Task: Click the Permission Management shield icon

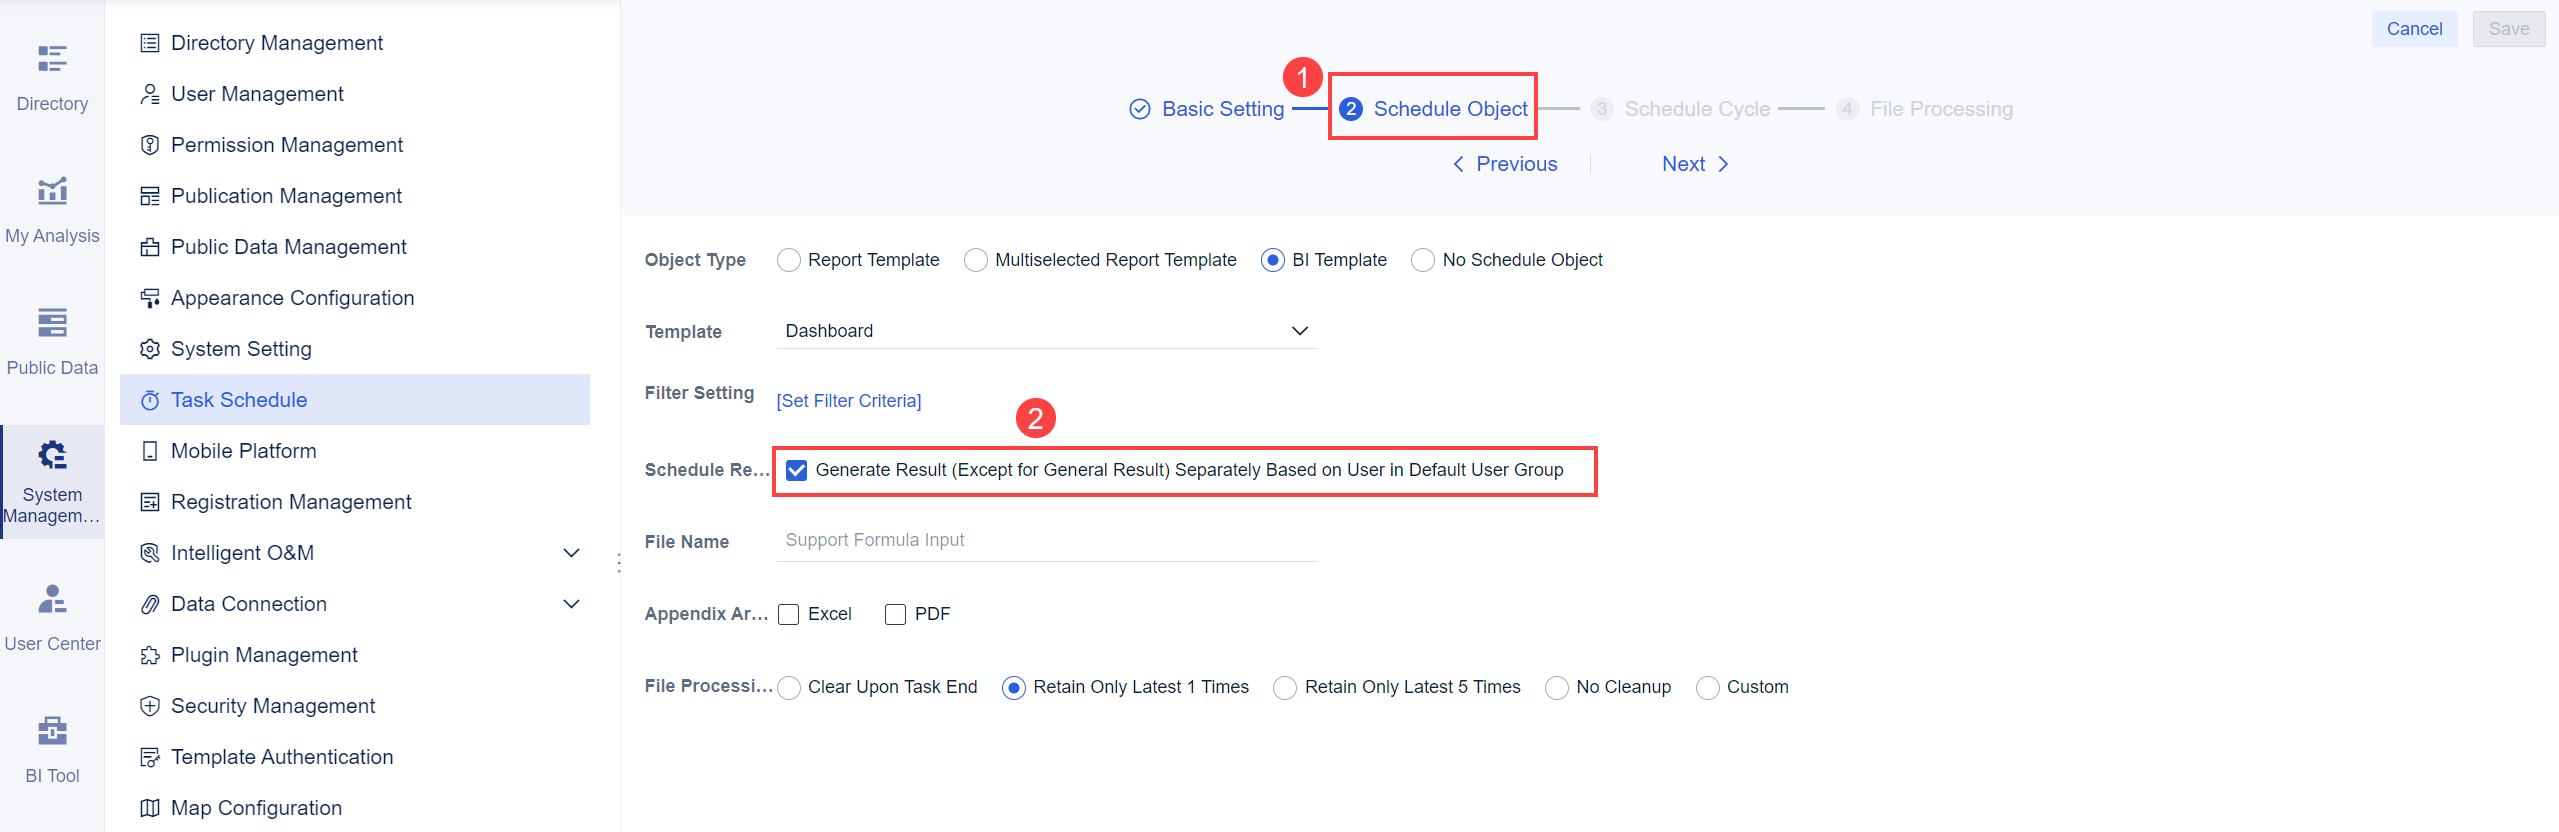Action: (x=150, y=145)
